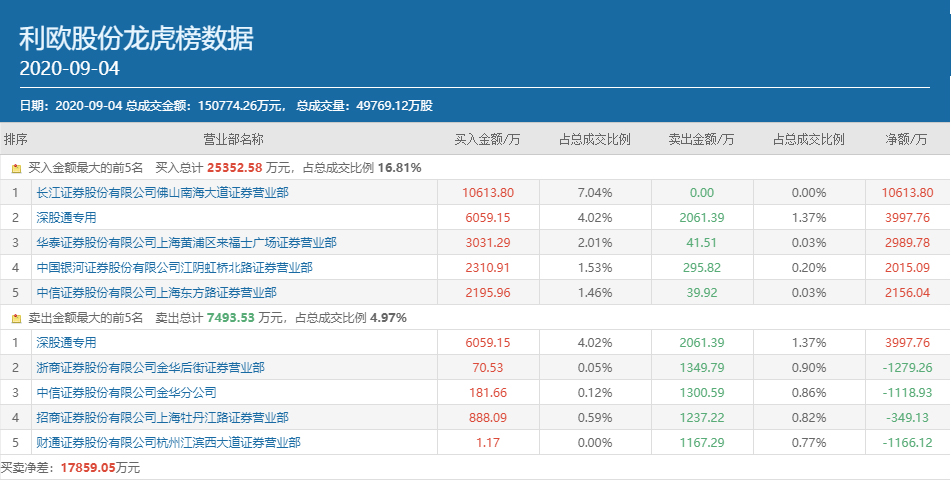
Task: Click the 0.05% cell
Action: (x=595, y=368)
